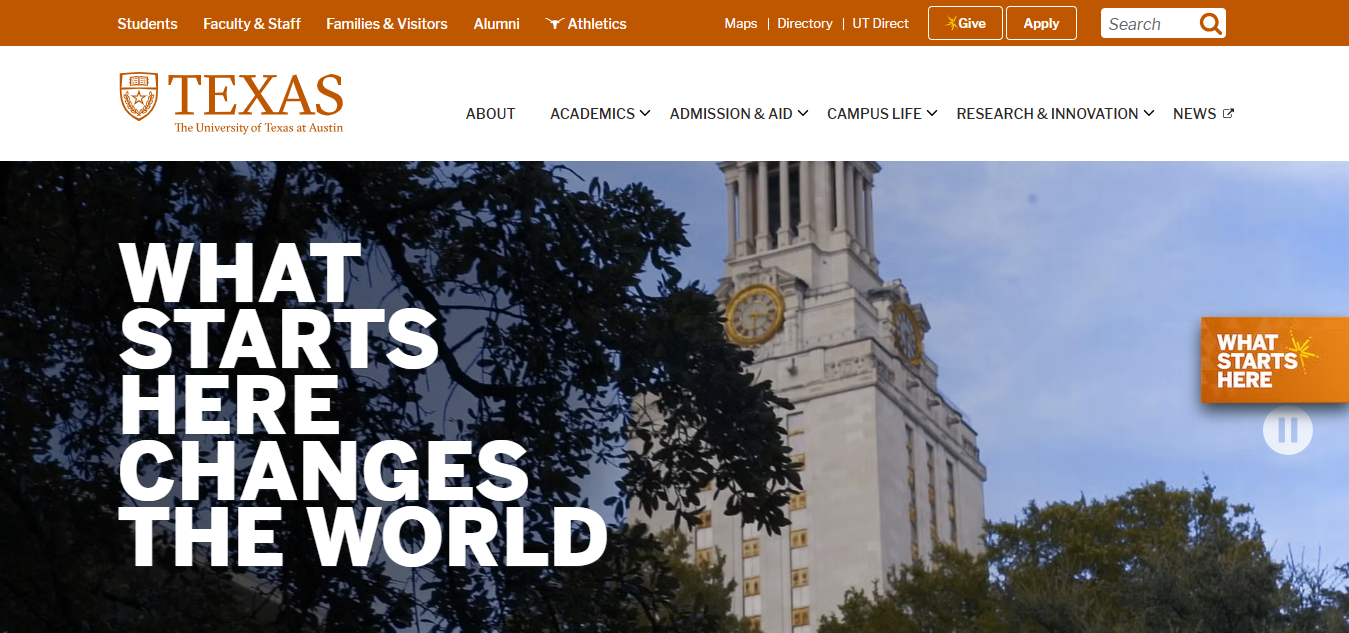Viewport: 1349px width, 633px height.
Task: Go to the Alumni link
Action: coord(496,23)
